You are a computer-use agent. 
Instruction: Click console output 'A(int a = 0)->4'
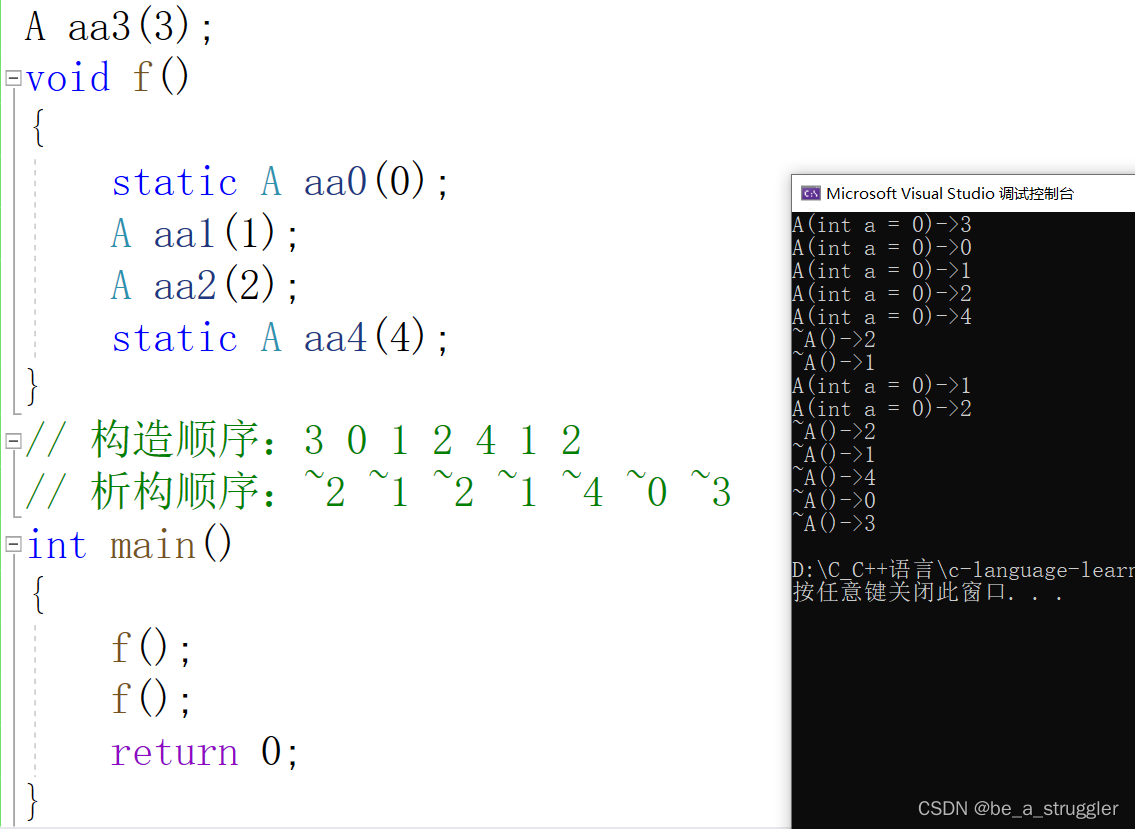tap(882, 317)
